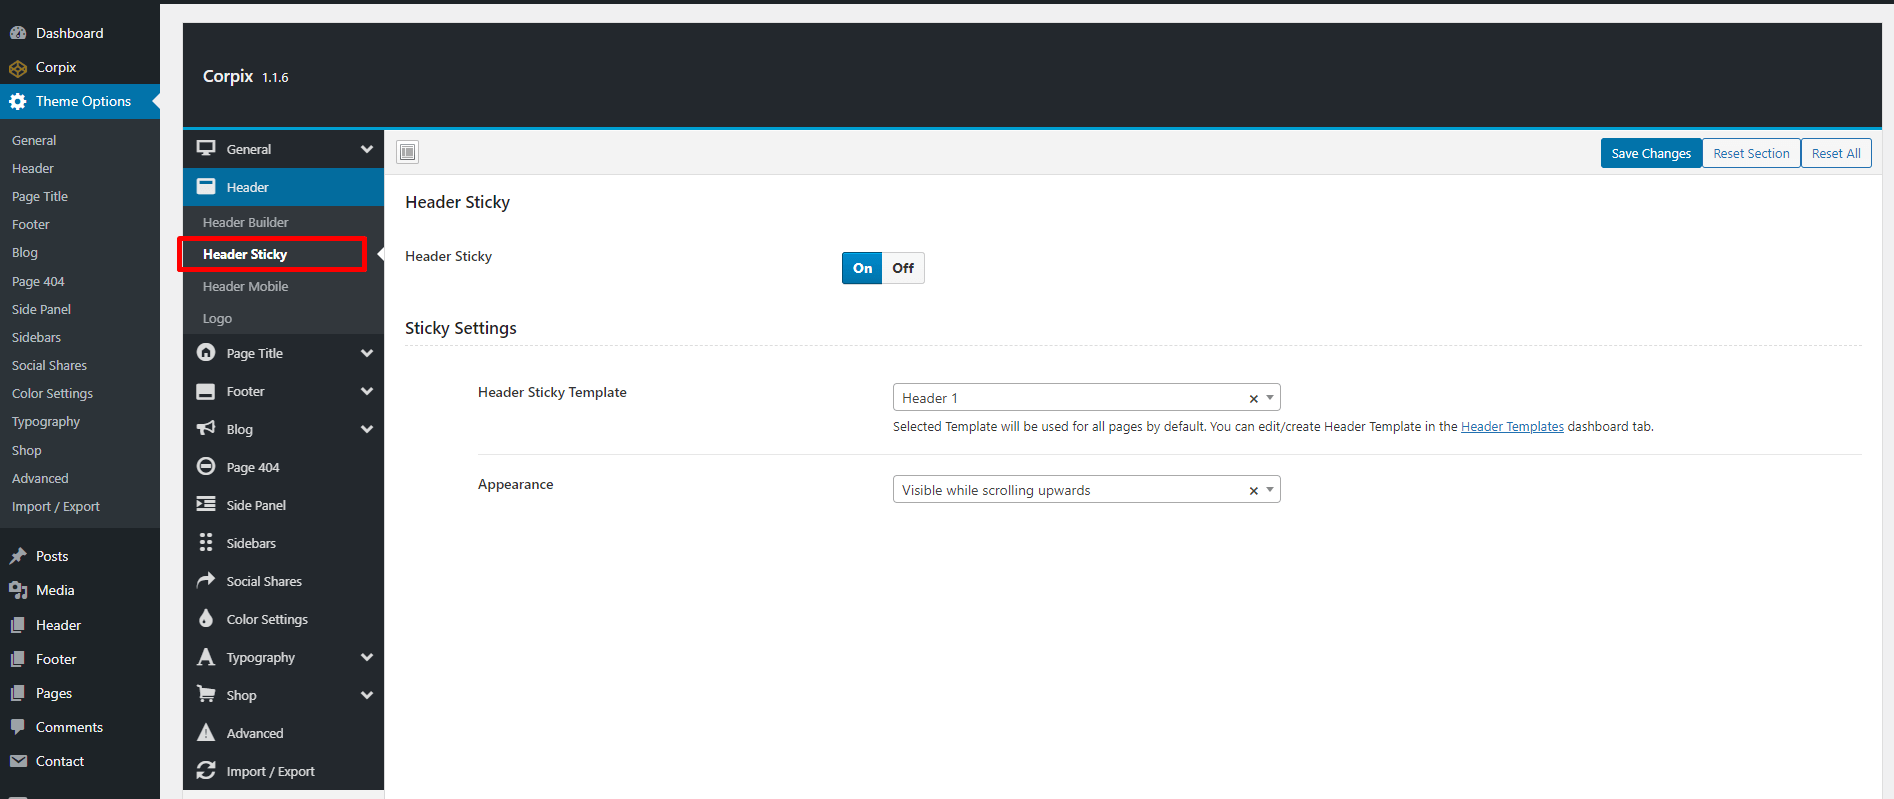
Task: Click the Save Changes button
Action: pyautogui.click(x=1651, y=153)
